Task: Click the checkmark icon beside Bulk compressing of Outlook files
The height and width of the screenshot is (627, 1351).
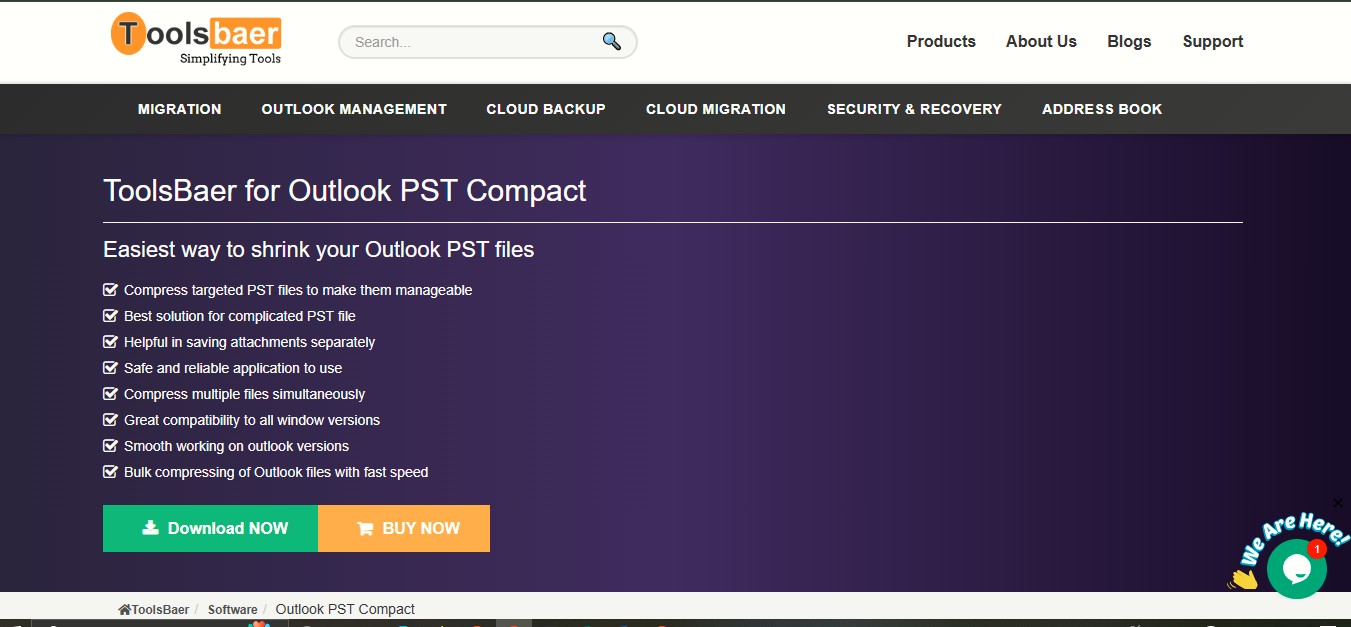Action: point(111,472)
